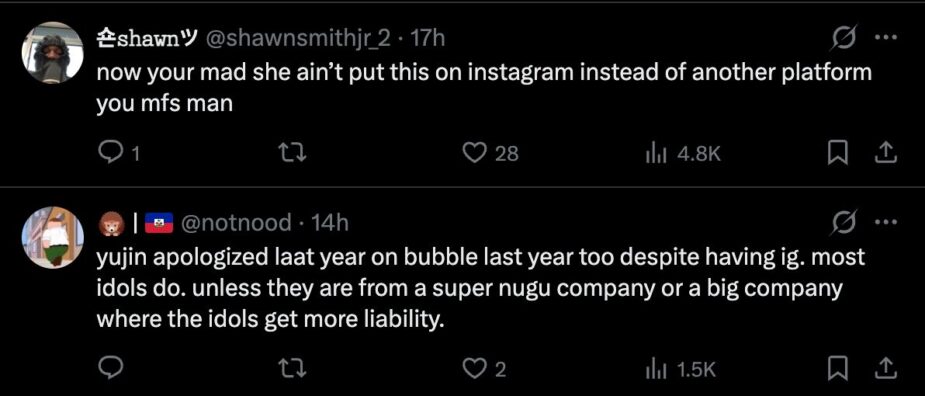This screenshot has width=925, height=396.
Task: Bookmark shawn's tweet
Action: (836, 154)
